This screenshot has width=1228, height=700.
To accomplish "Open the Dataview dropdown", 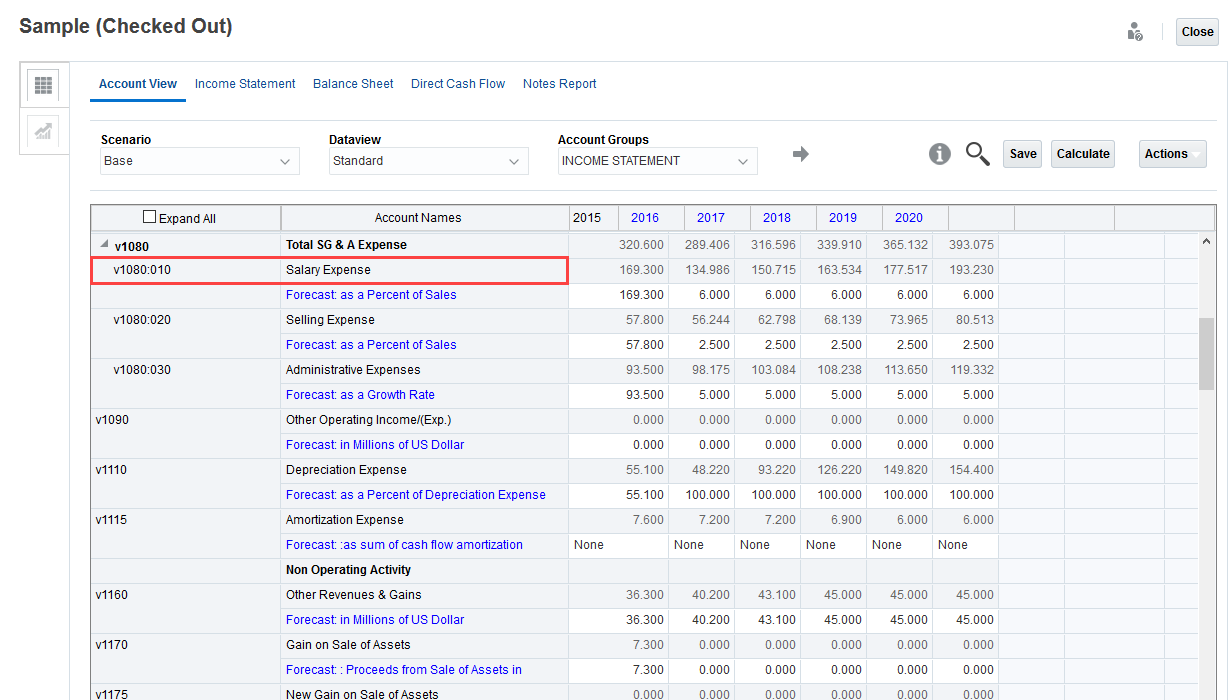I will pos(429,161).
